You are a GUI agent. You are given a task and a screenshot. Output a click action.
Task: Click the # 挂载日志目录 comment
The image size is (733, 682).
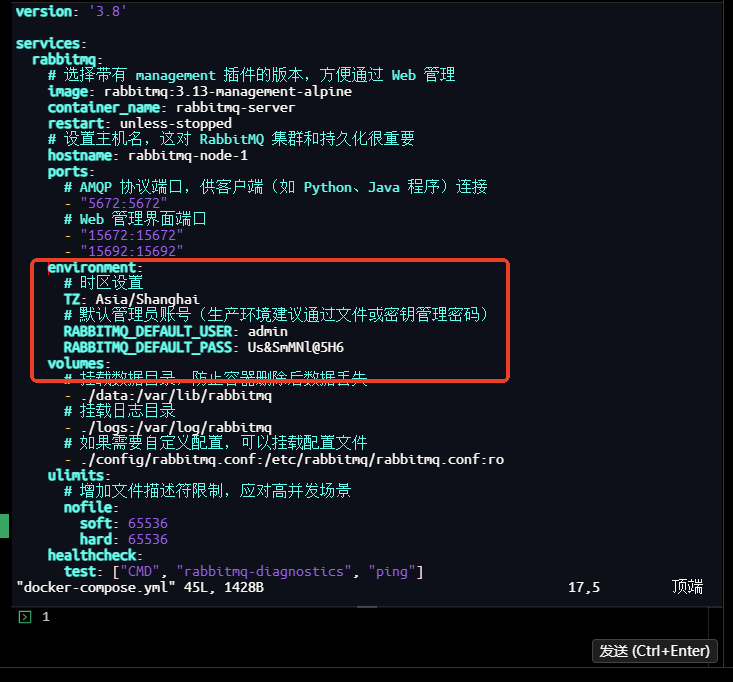point(119,411)
